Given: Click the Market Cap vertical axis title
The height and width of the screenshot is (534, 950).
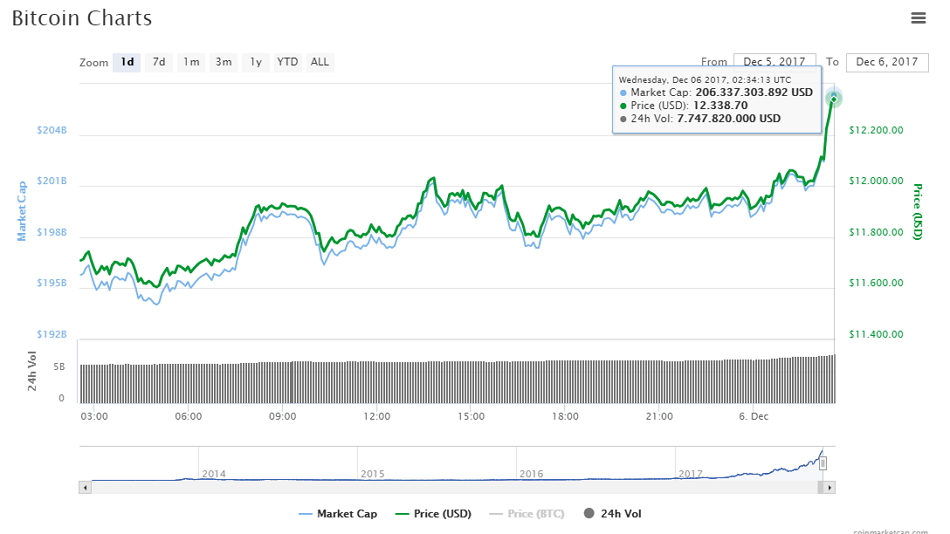Looking at the screenshot, I should coord(22,211).
